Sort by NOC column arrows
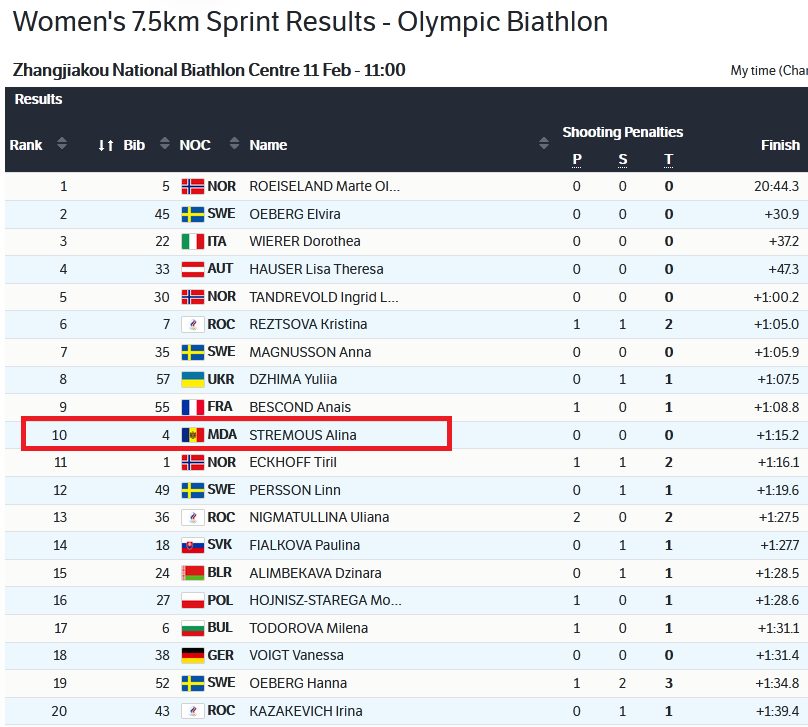This screenshot has width=808, height=727. pyautogui.click(x=234, y=143)
